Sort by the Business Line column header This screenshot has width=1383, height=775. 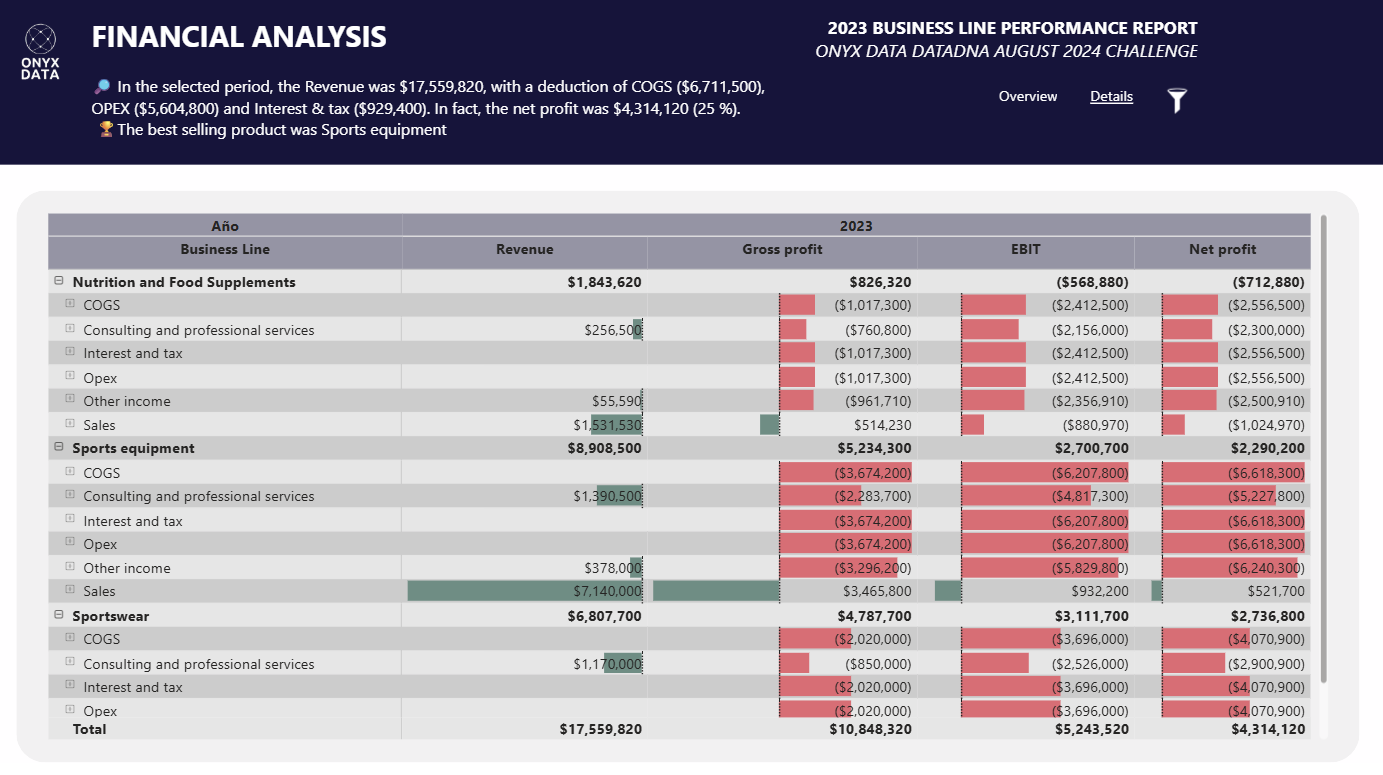click(x=225, y=250)
